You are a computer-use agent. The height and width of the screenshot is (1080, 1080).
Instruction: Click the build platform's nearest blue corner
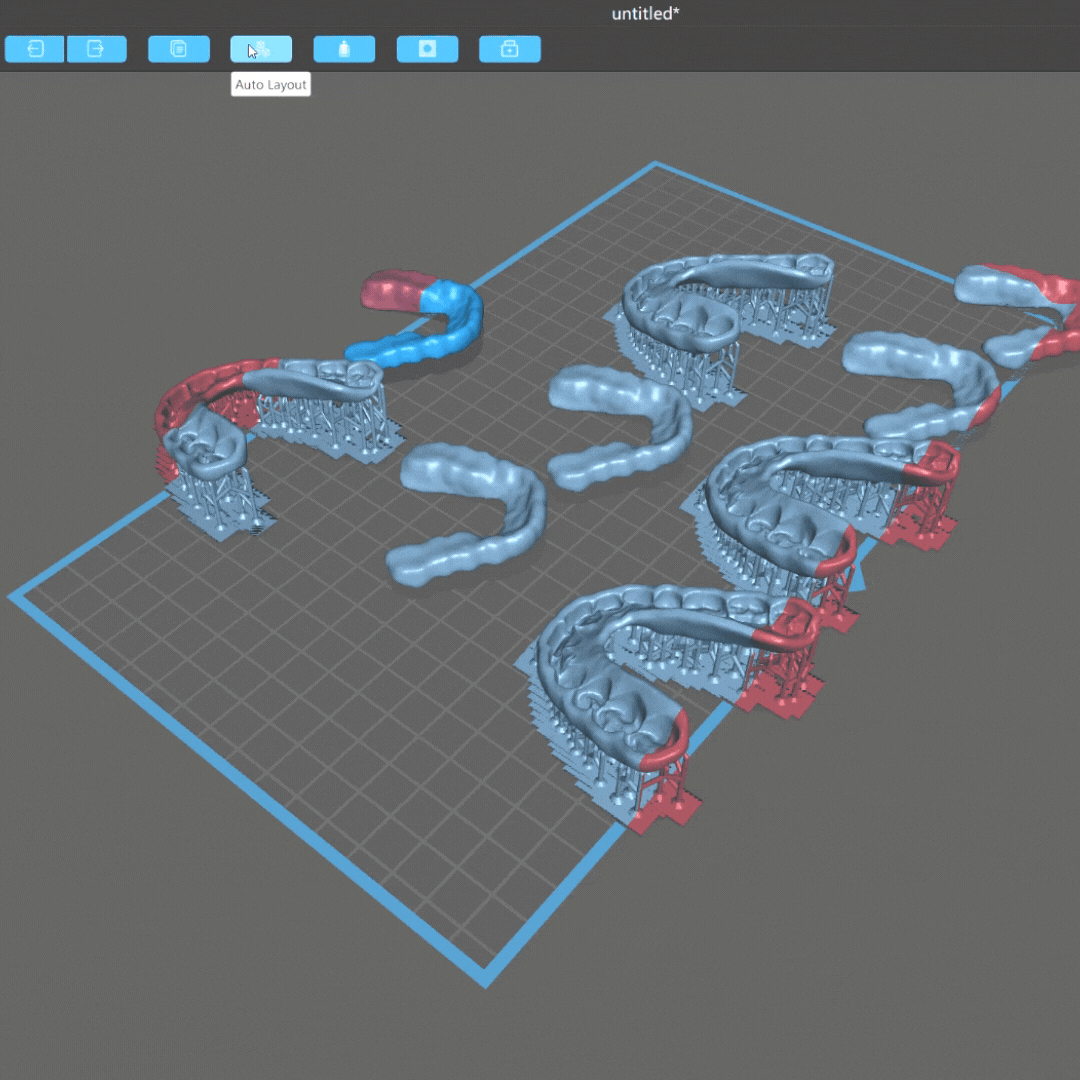point(486,978)
